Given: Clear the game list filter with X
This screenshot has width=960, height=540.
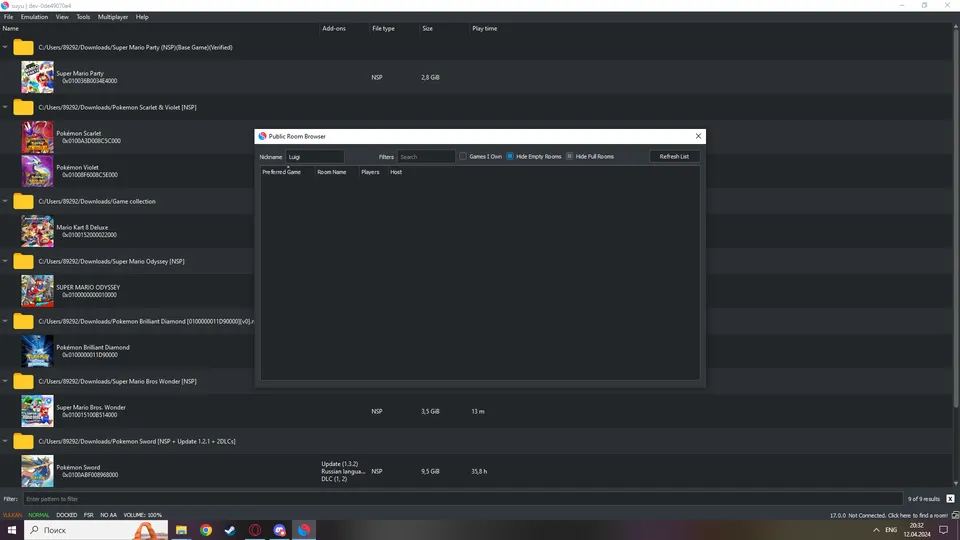Looking at the screenshot, I should click(x=950, y=499).
